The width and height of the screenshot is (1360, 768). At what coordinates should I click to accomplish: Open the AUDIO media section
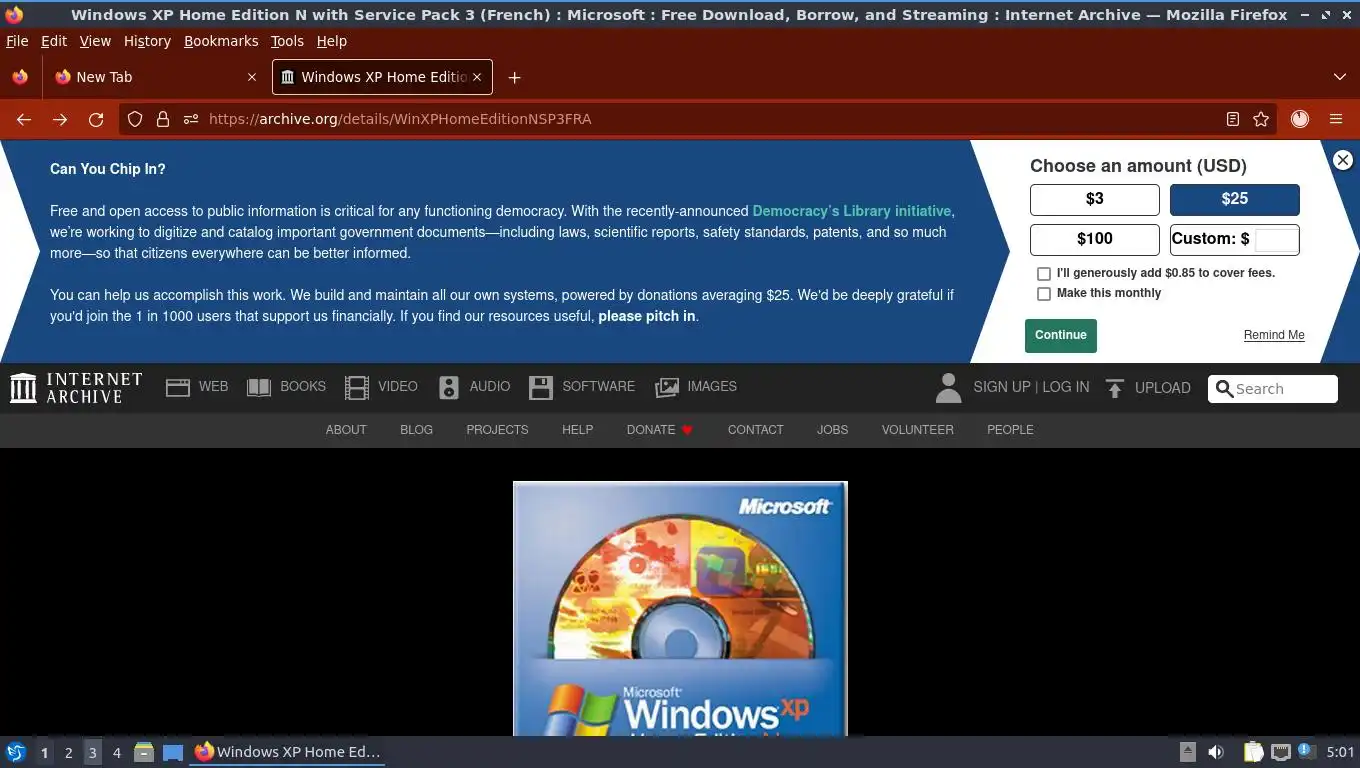(x=475, y=387)
